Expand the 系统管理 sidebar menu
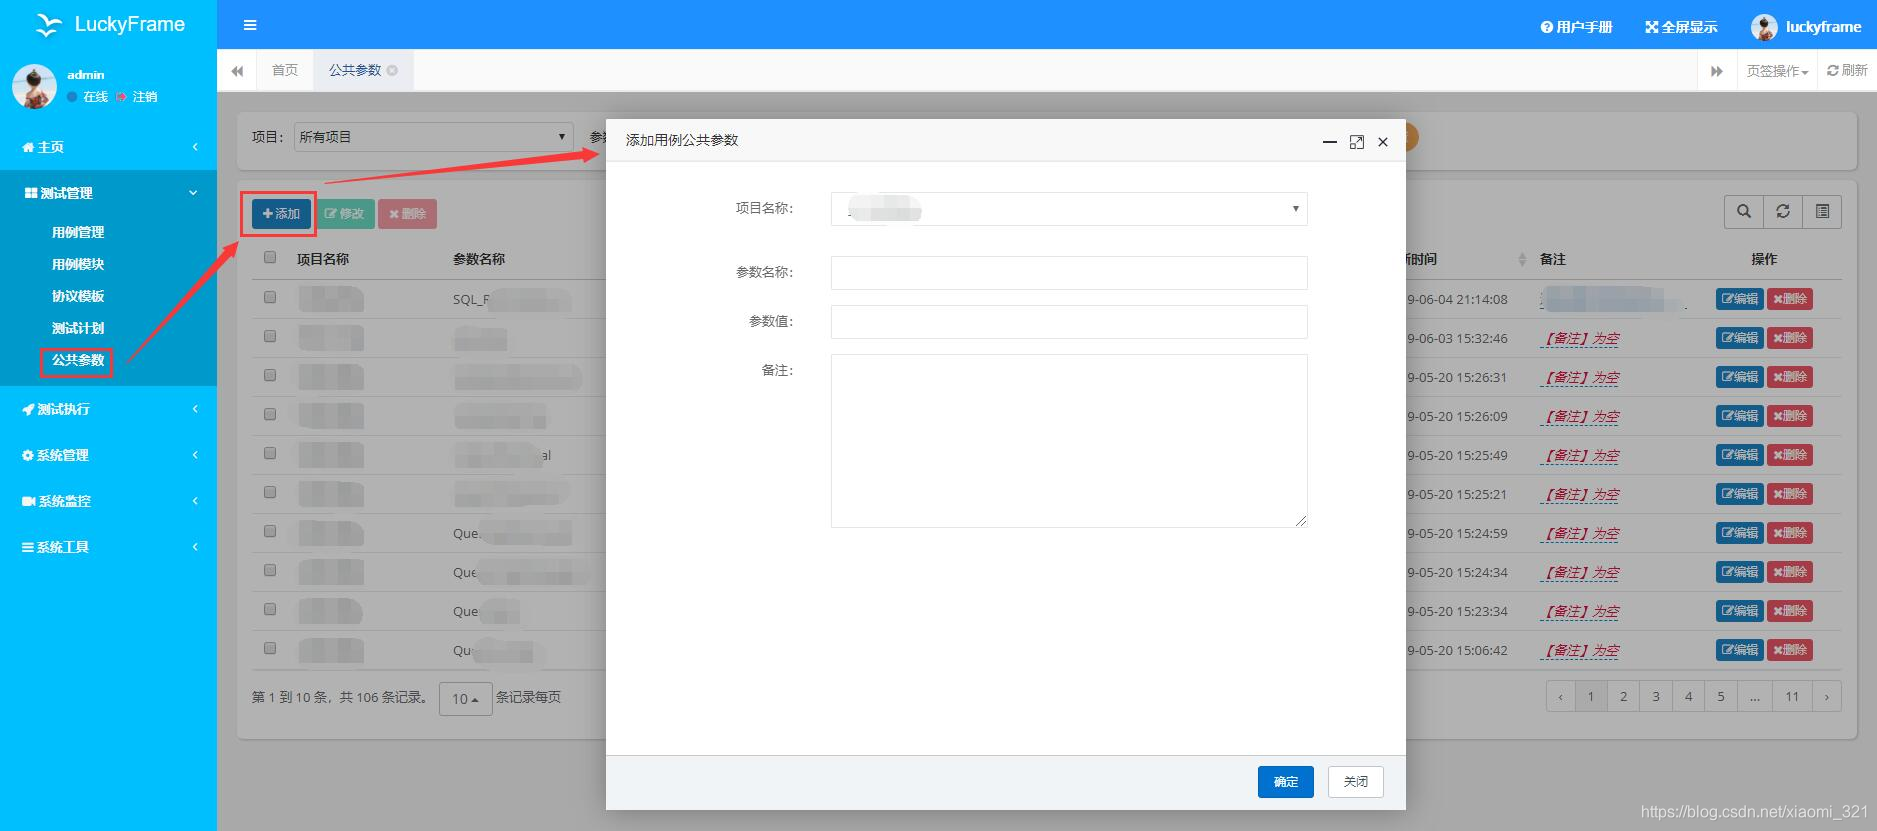Viewport: 1877px width, 831px height. point(108,455)
